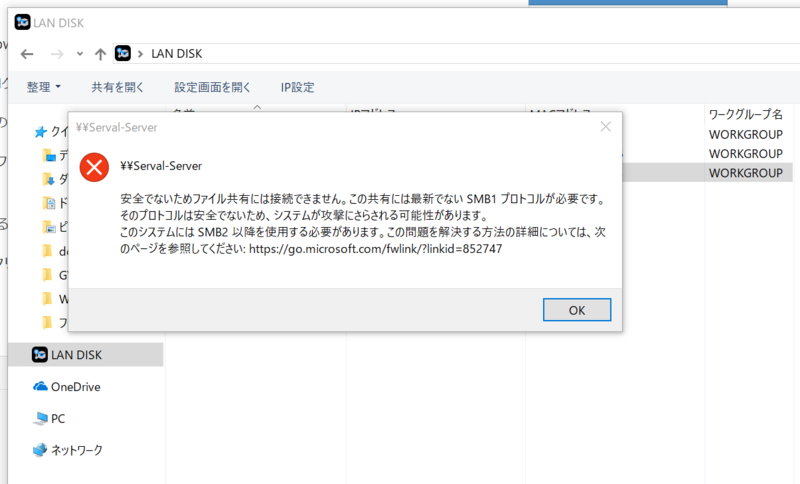
Task: Click the second WORKGROUP cell
Action: click(745, 154)
